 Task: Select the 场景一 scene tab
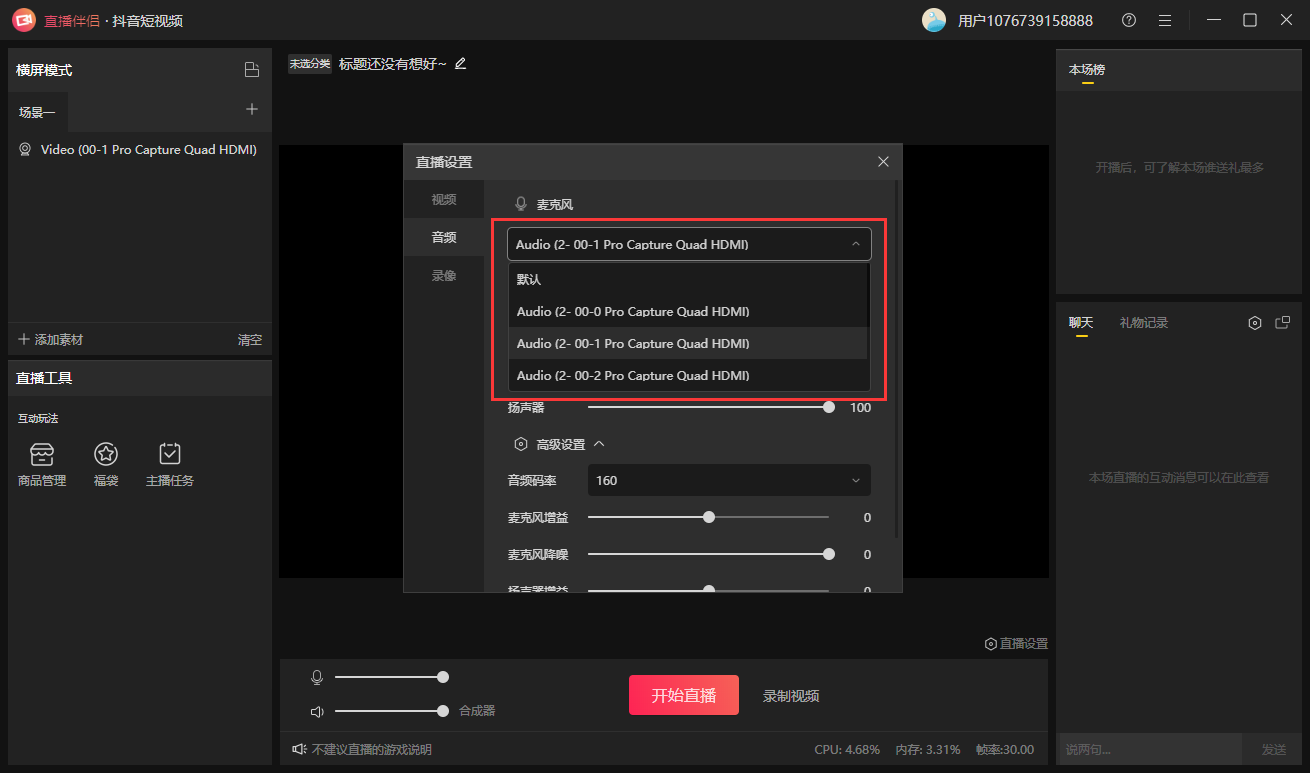coord(38,112)
